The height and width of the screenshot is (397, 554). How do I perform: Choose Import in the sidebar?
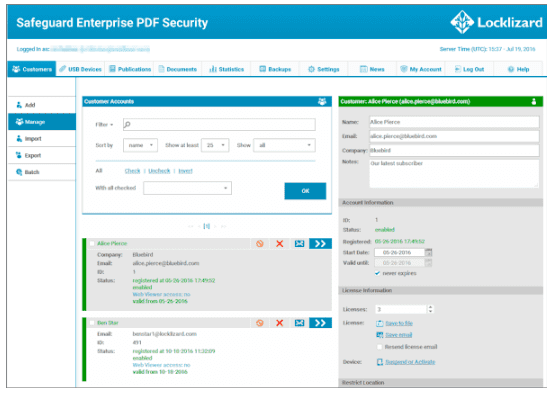click(42, 138)
